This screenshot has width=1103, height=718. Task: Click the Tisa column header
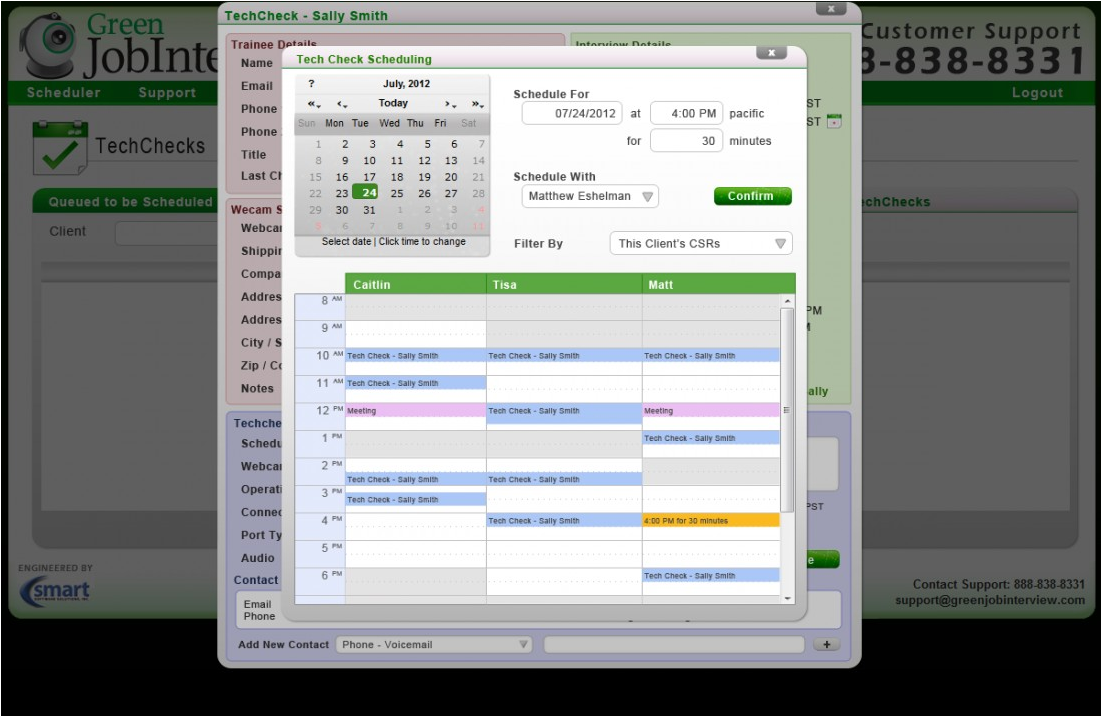564,285
